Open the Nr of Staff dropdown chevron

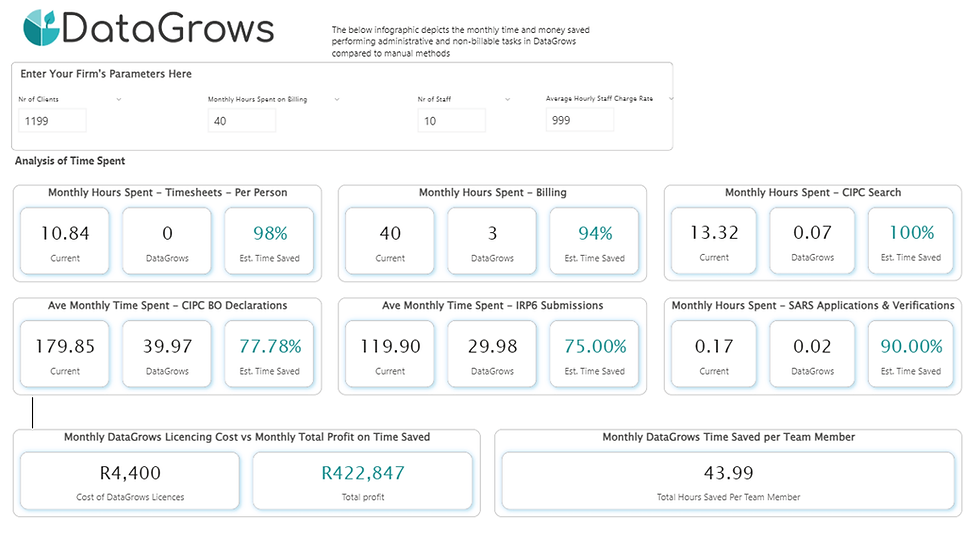pyautogui.click(x=508, y=99)
